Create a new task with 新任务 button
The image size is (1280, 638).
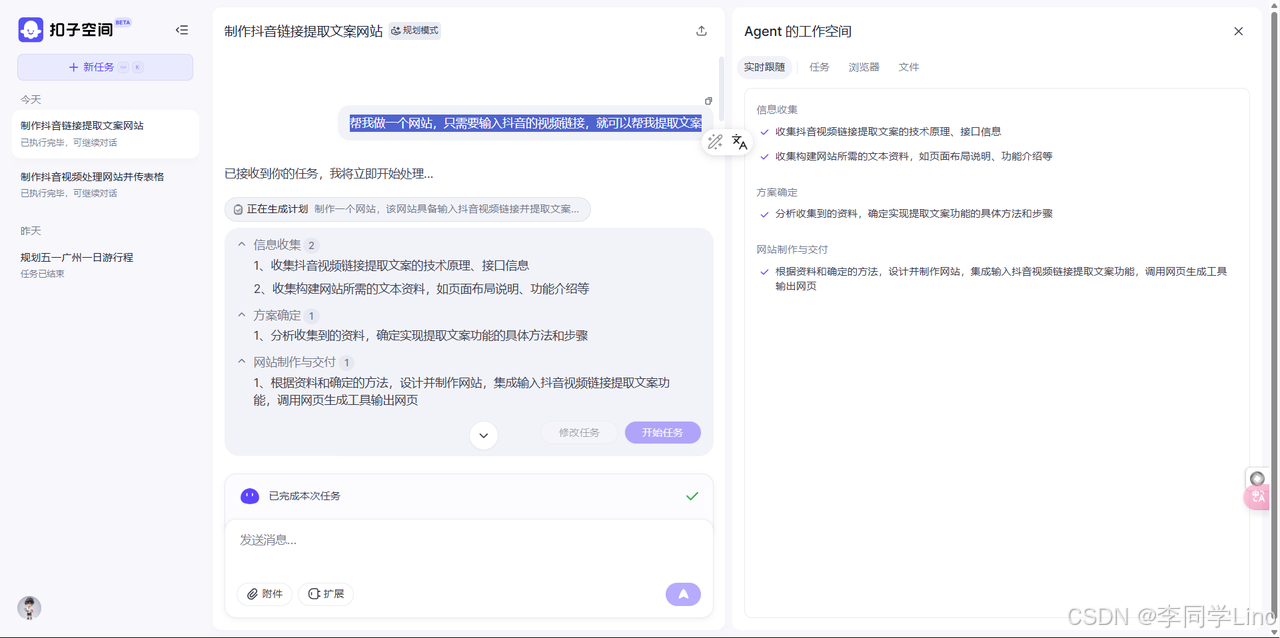click(105, 67)
